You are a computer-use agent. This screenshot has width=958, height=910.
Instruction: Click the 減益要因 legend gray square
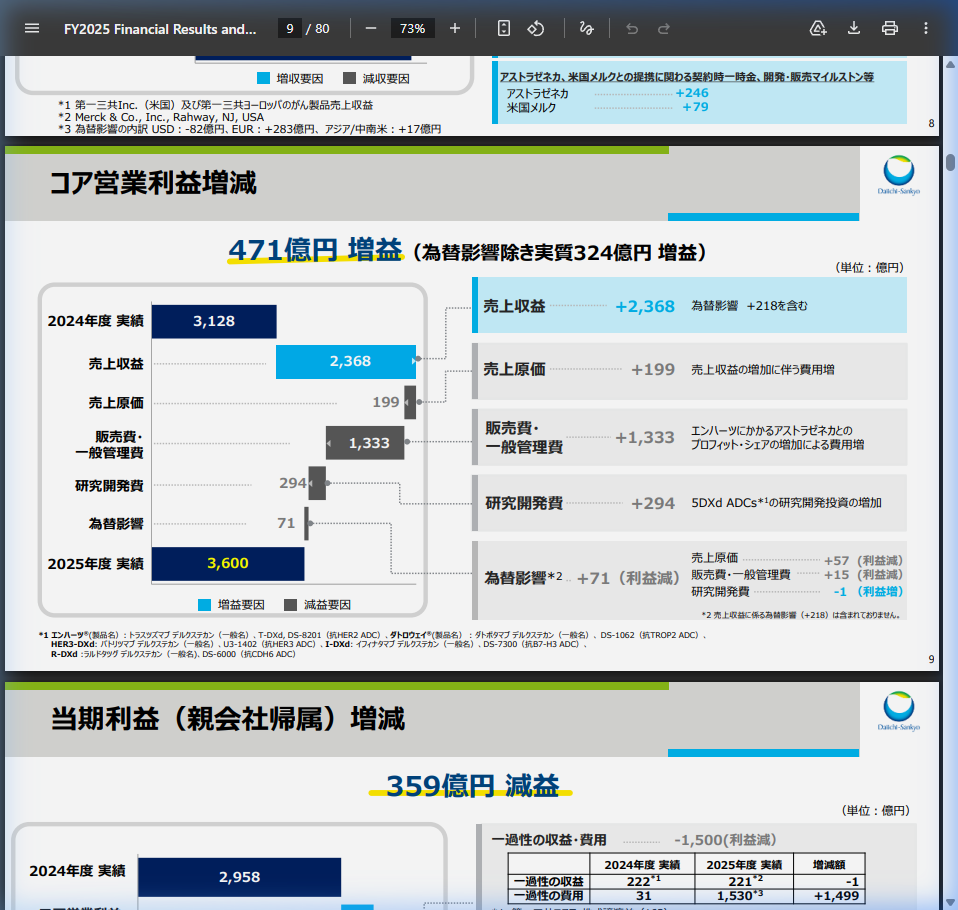coord(291,605)
